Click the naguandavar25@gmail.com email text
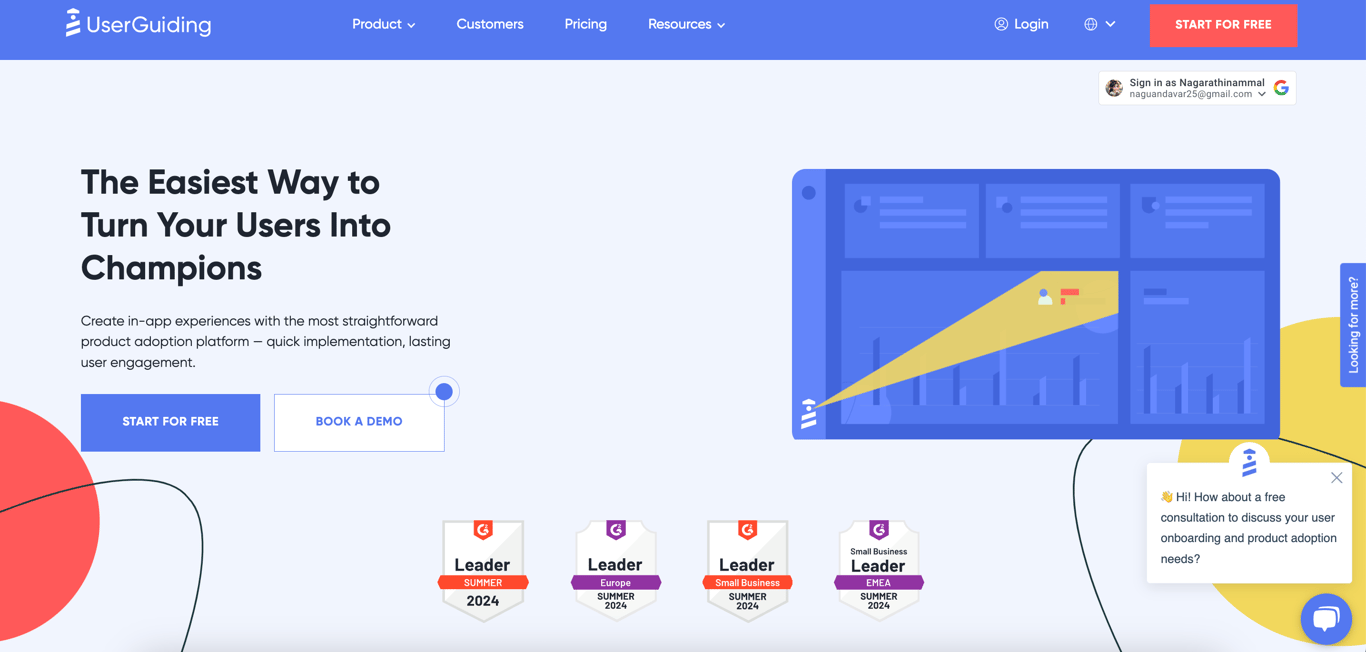 point(1191,94)
